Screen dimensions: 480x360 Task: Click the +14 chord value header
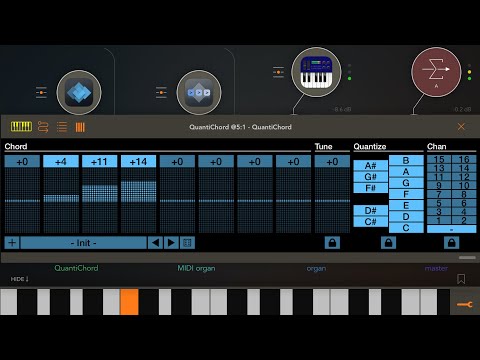point(138,161)
